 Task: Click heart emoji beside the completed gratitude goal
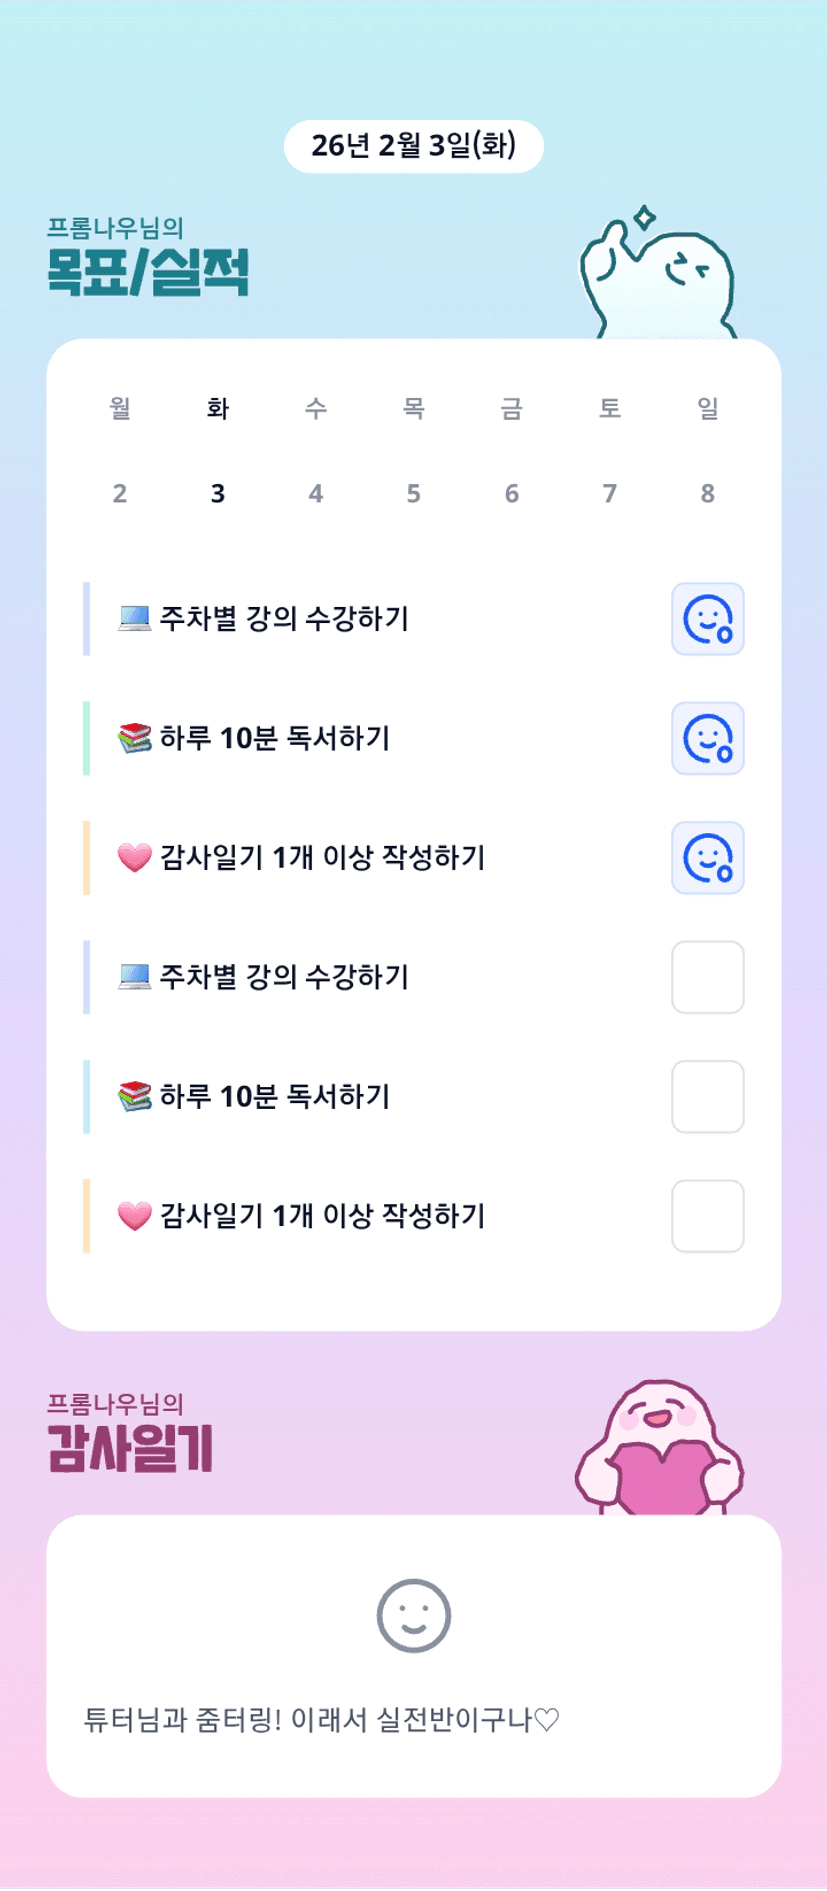pos(134,858)
